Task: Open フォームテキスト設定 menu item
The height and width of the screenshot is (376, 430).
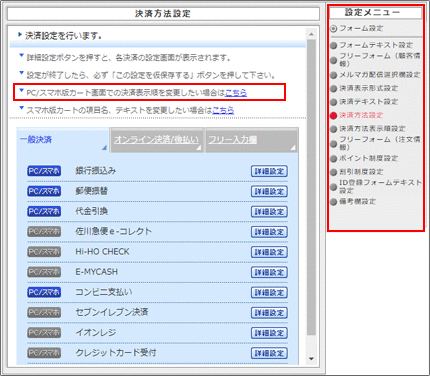Action: [x=372, y=45]
